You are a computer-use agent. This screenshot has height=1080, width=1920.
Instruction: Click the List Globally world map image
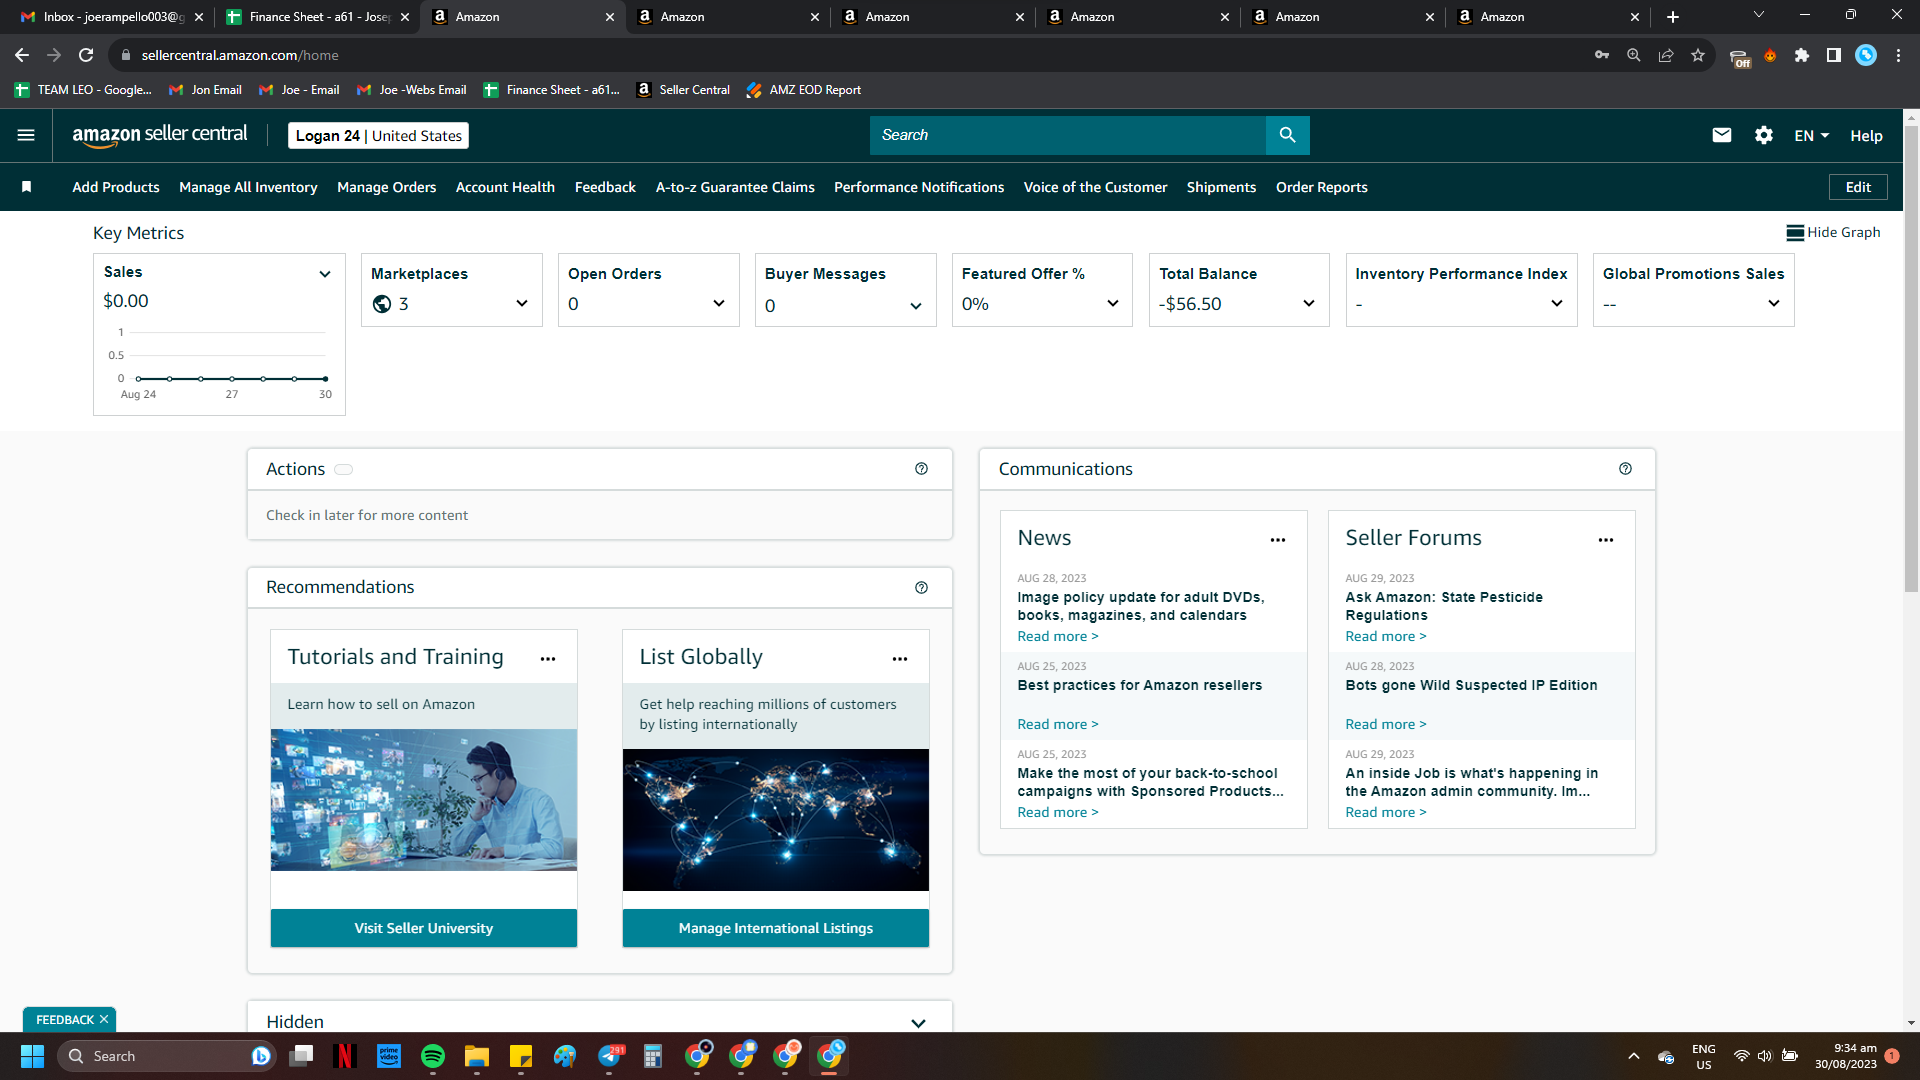point(776,820)
